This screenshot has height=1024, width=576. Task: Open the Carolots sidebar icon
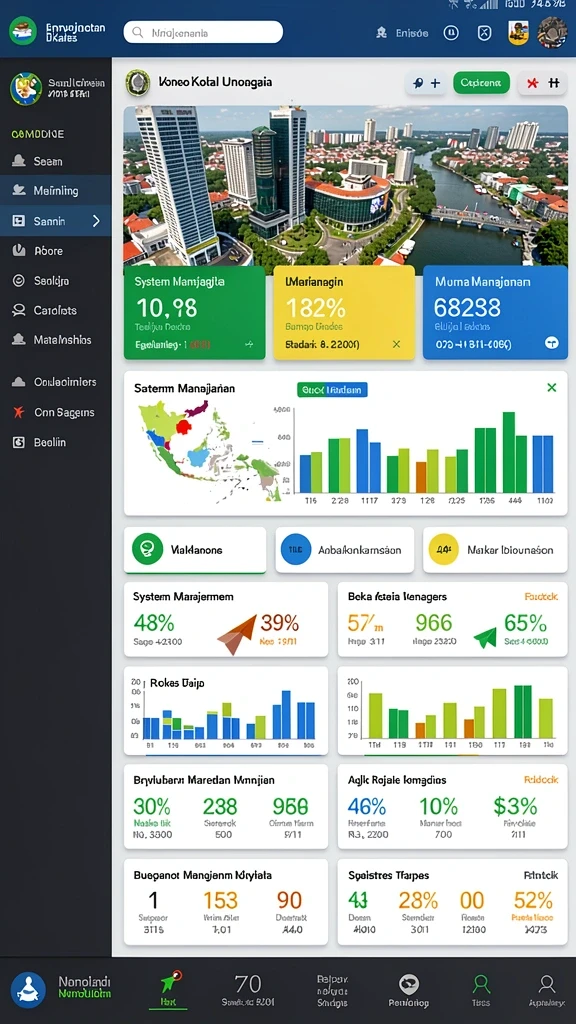click(19, 310)
